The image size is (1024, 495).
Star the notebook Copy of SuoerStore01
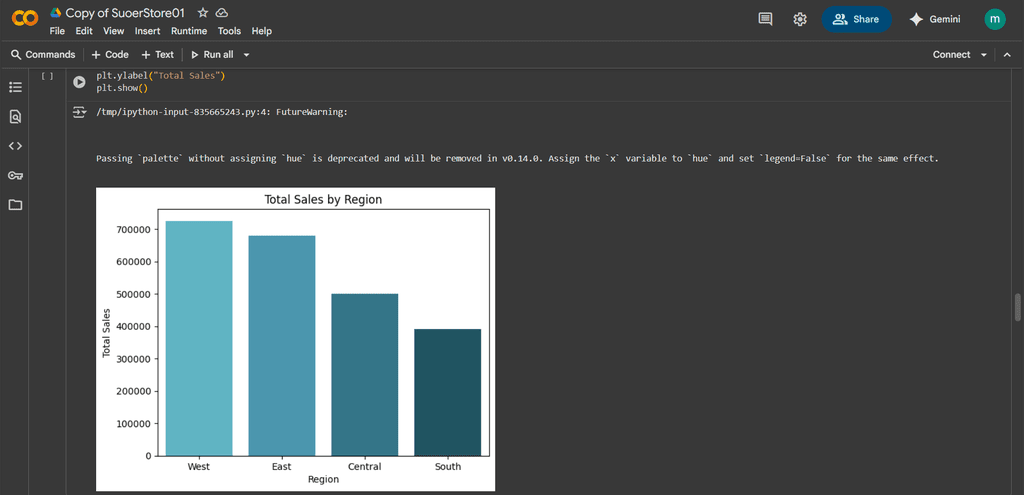[x=203, y=13]
